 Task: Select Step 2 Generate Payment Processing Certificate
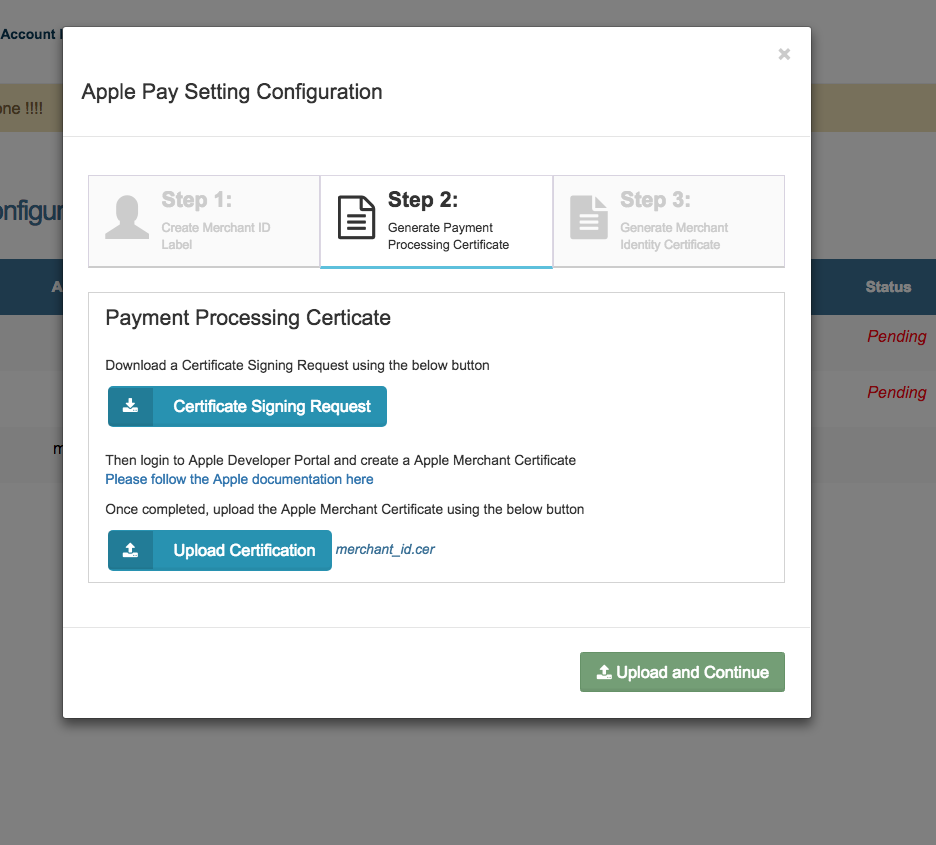coord(436,221)
